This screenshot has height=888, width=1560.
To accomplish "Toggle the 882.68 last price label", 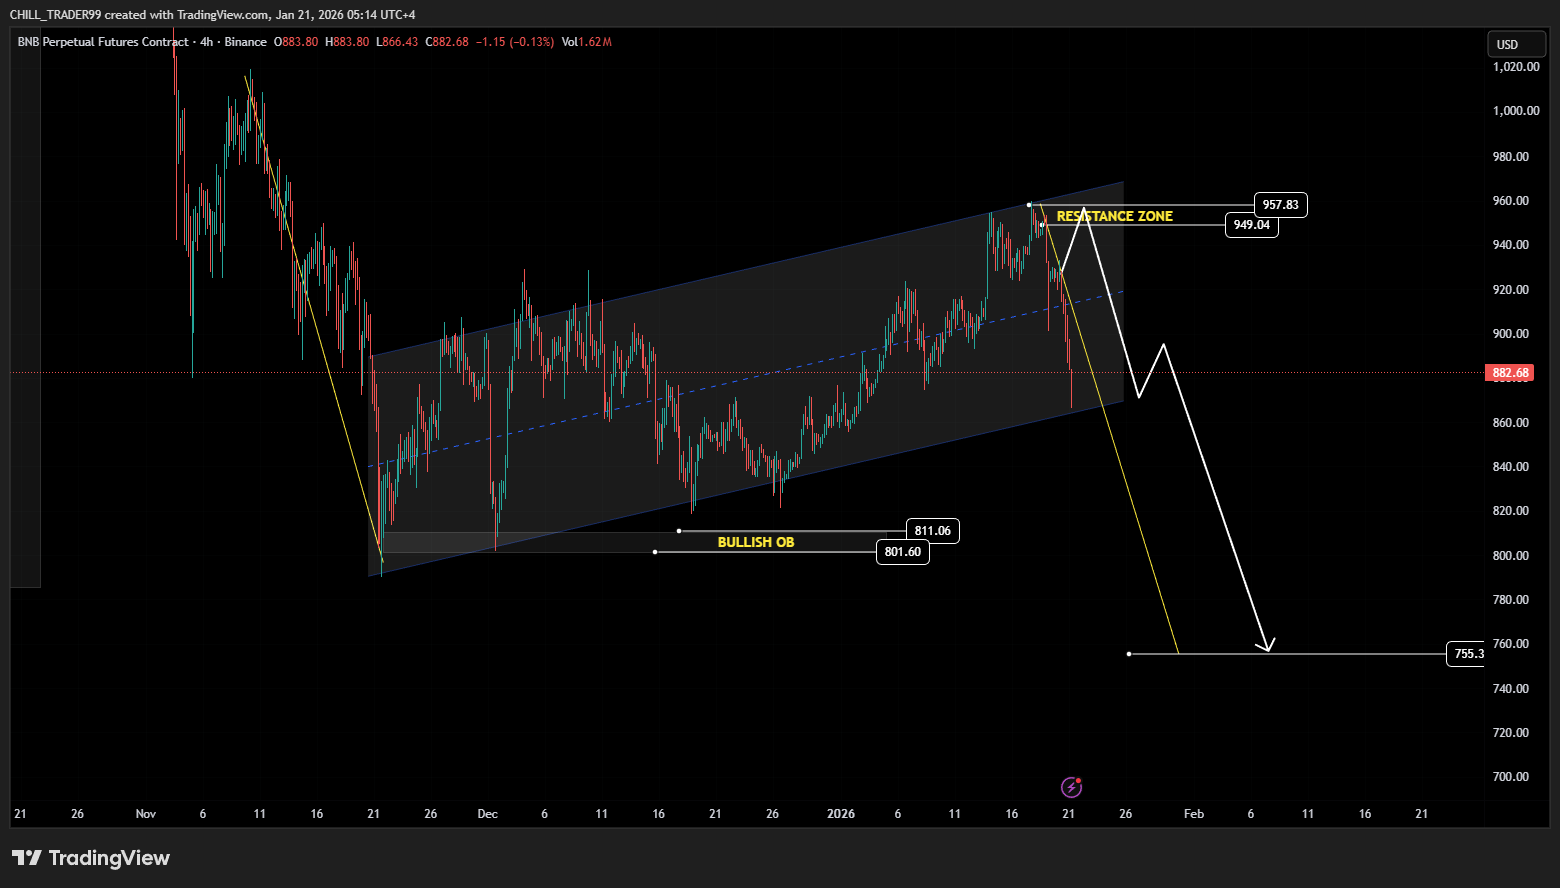I will [1508, 373].
